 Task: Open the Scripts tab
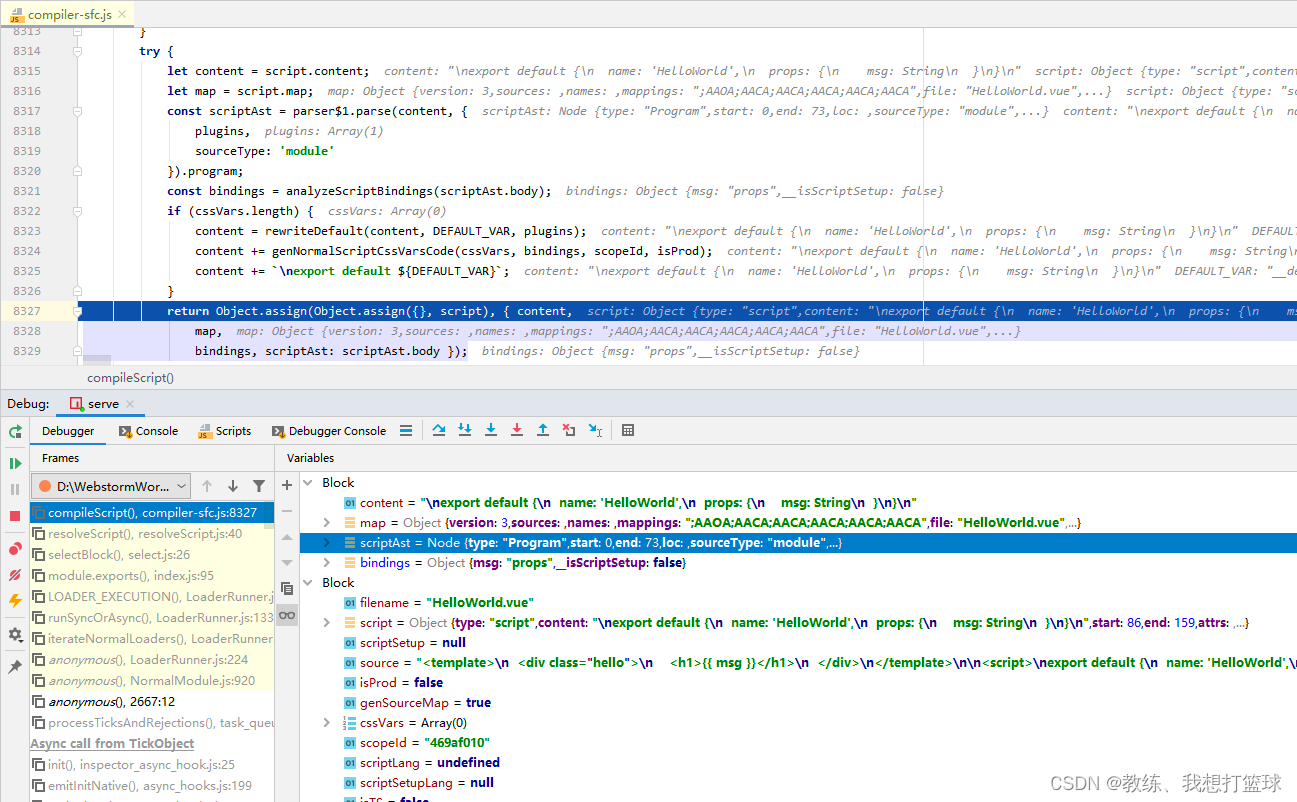224,431
